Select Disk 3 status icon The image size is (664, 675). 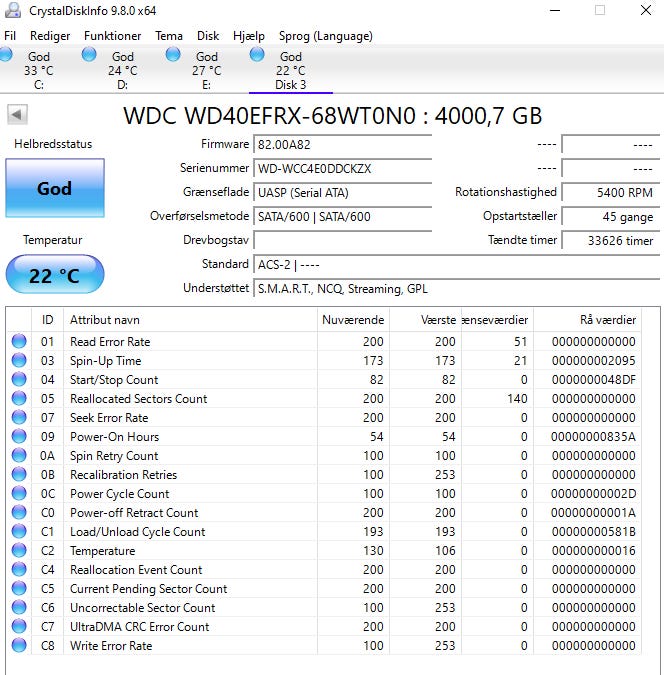tap(258, 54)
